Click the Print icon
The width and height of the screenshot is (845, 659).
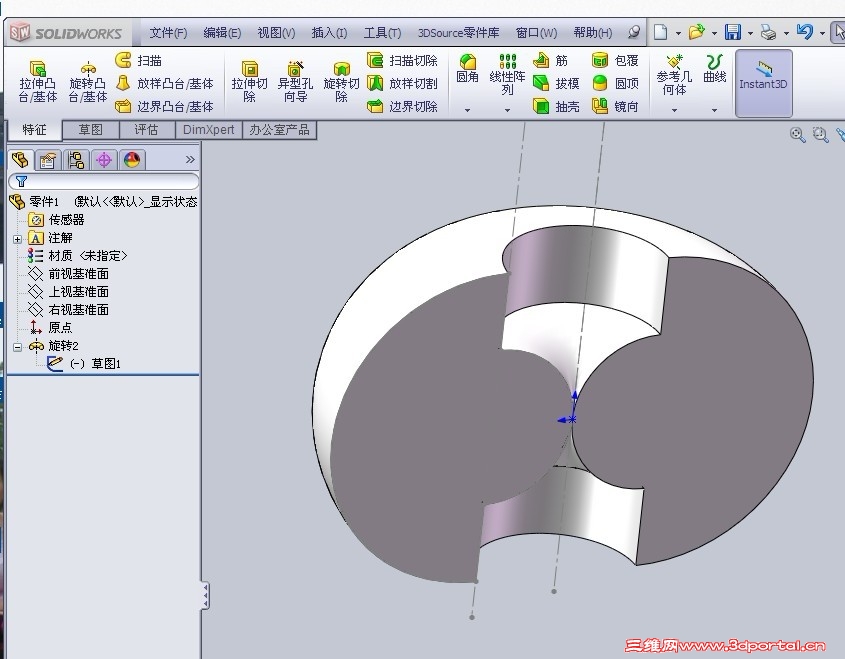tap(768, 32)
